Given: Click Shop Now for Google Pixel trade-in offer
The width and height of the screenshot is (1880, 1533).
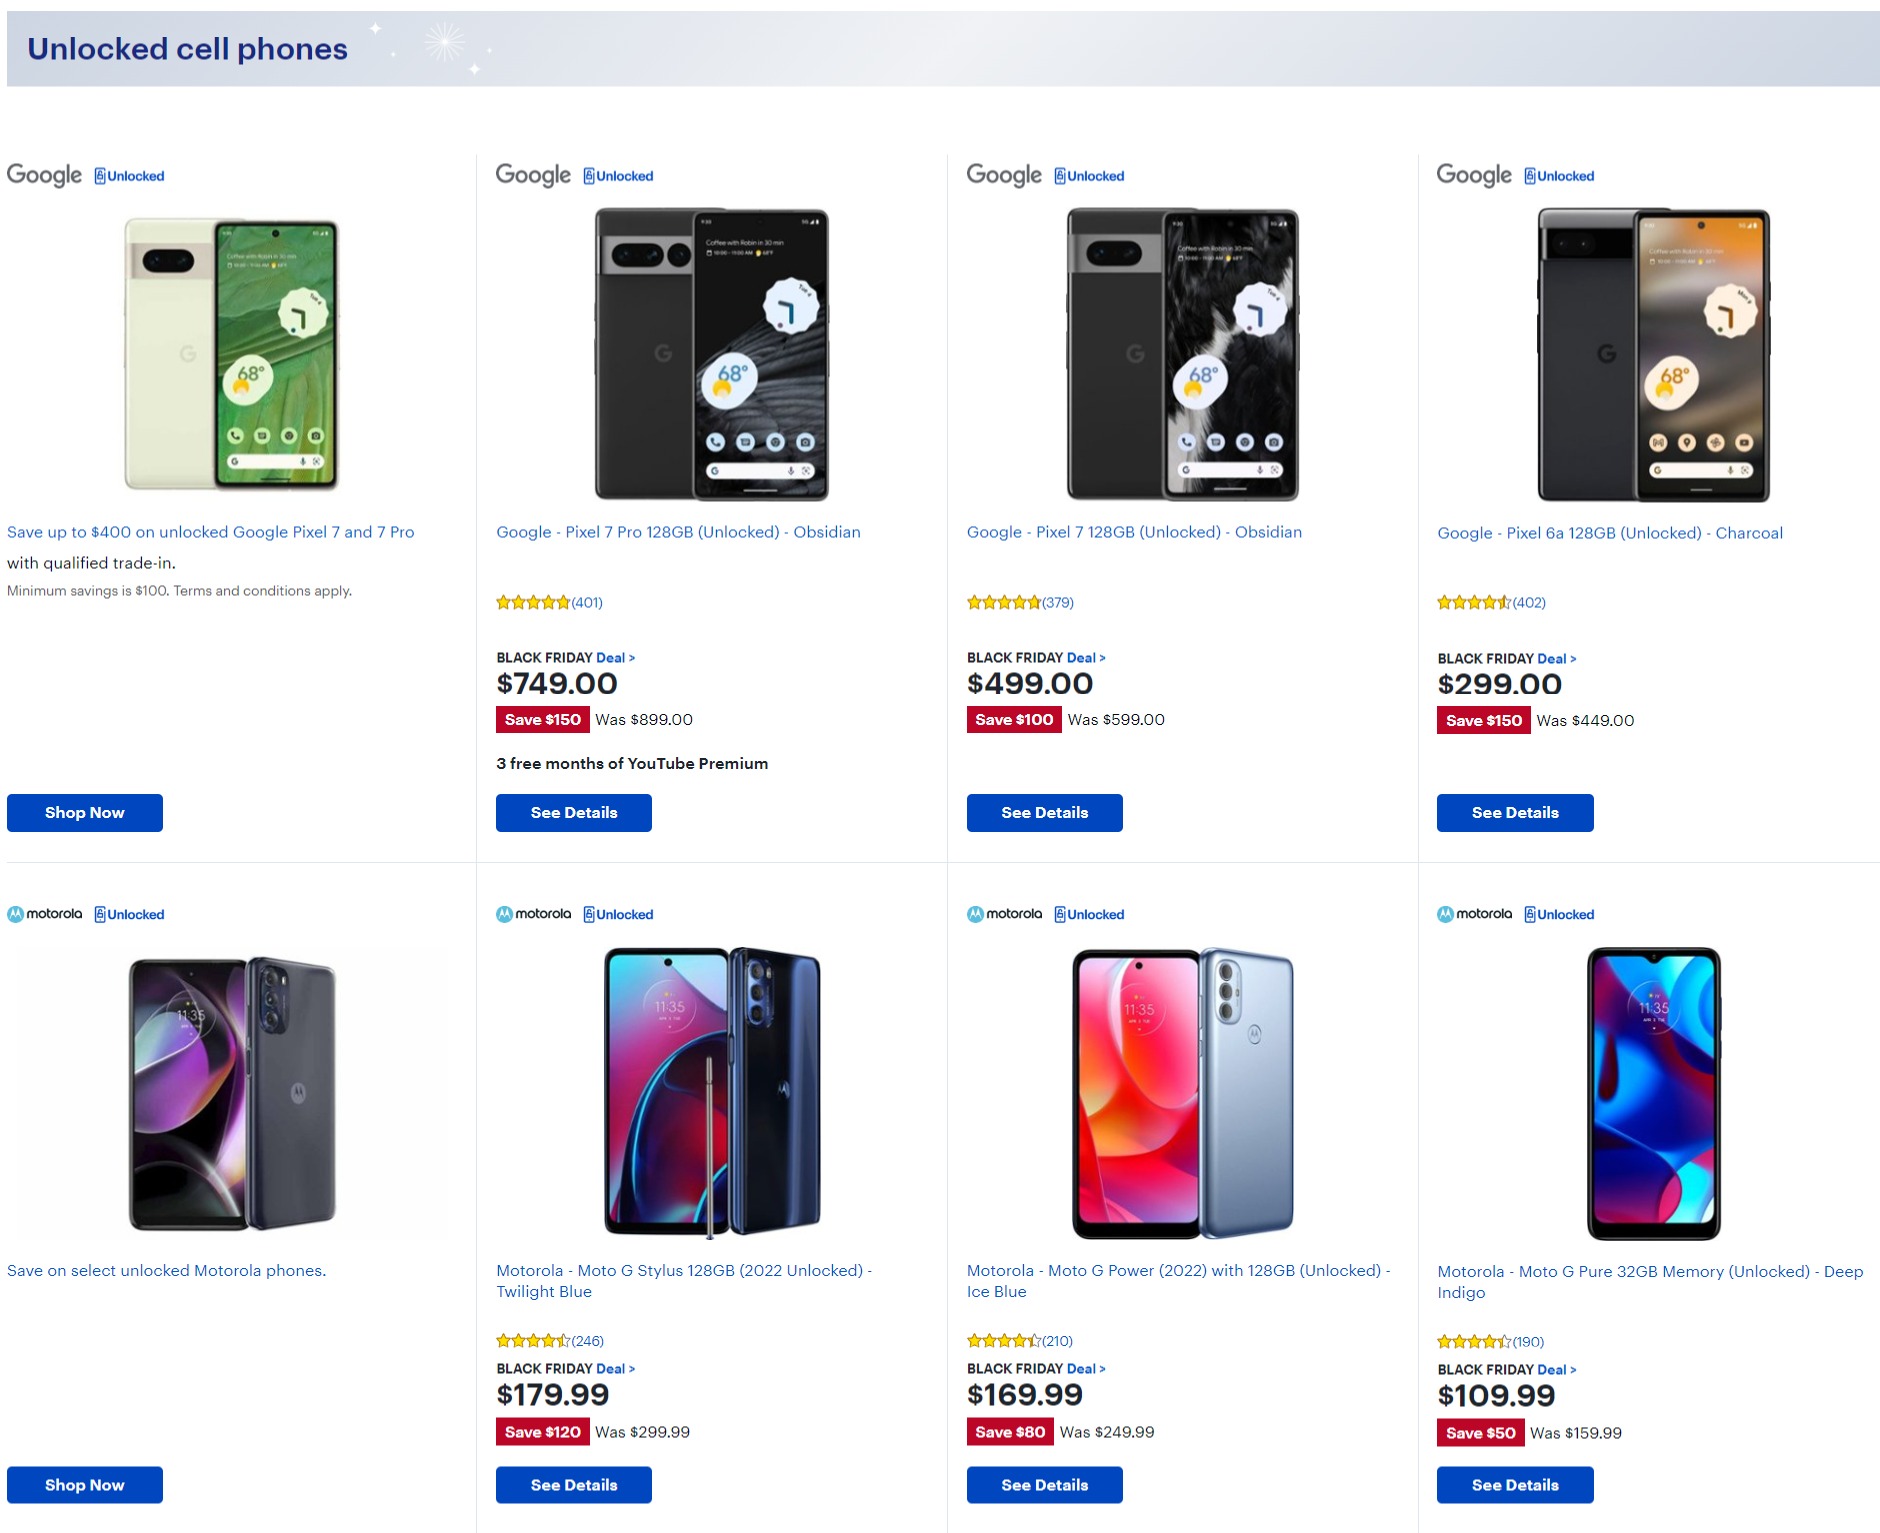Looking at the screenshot, I should 85,813.
